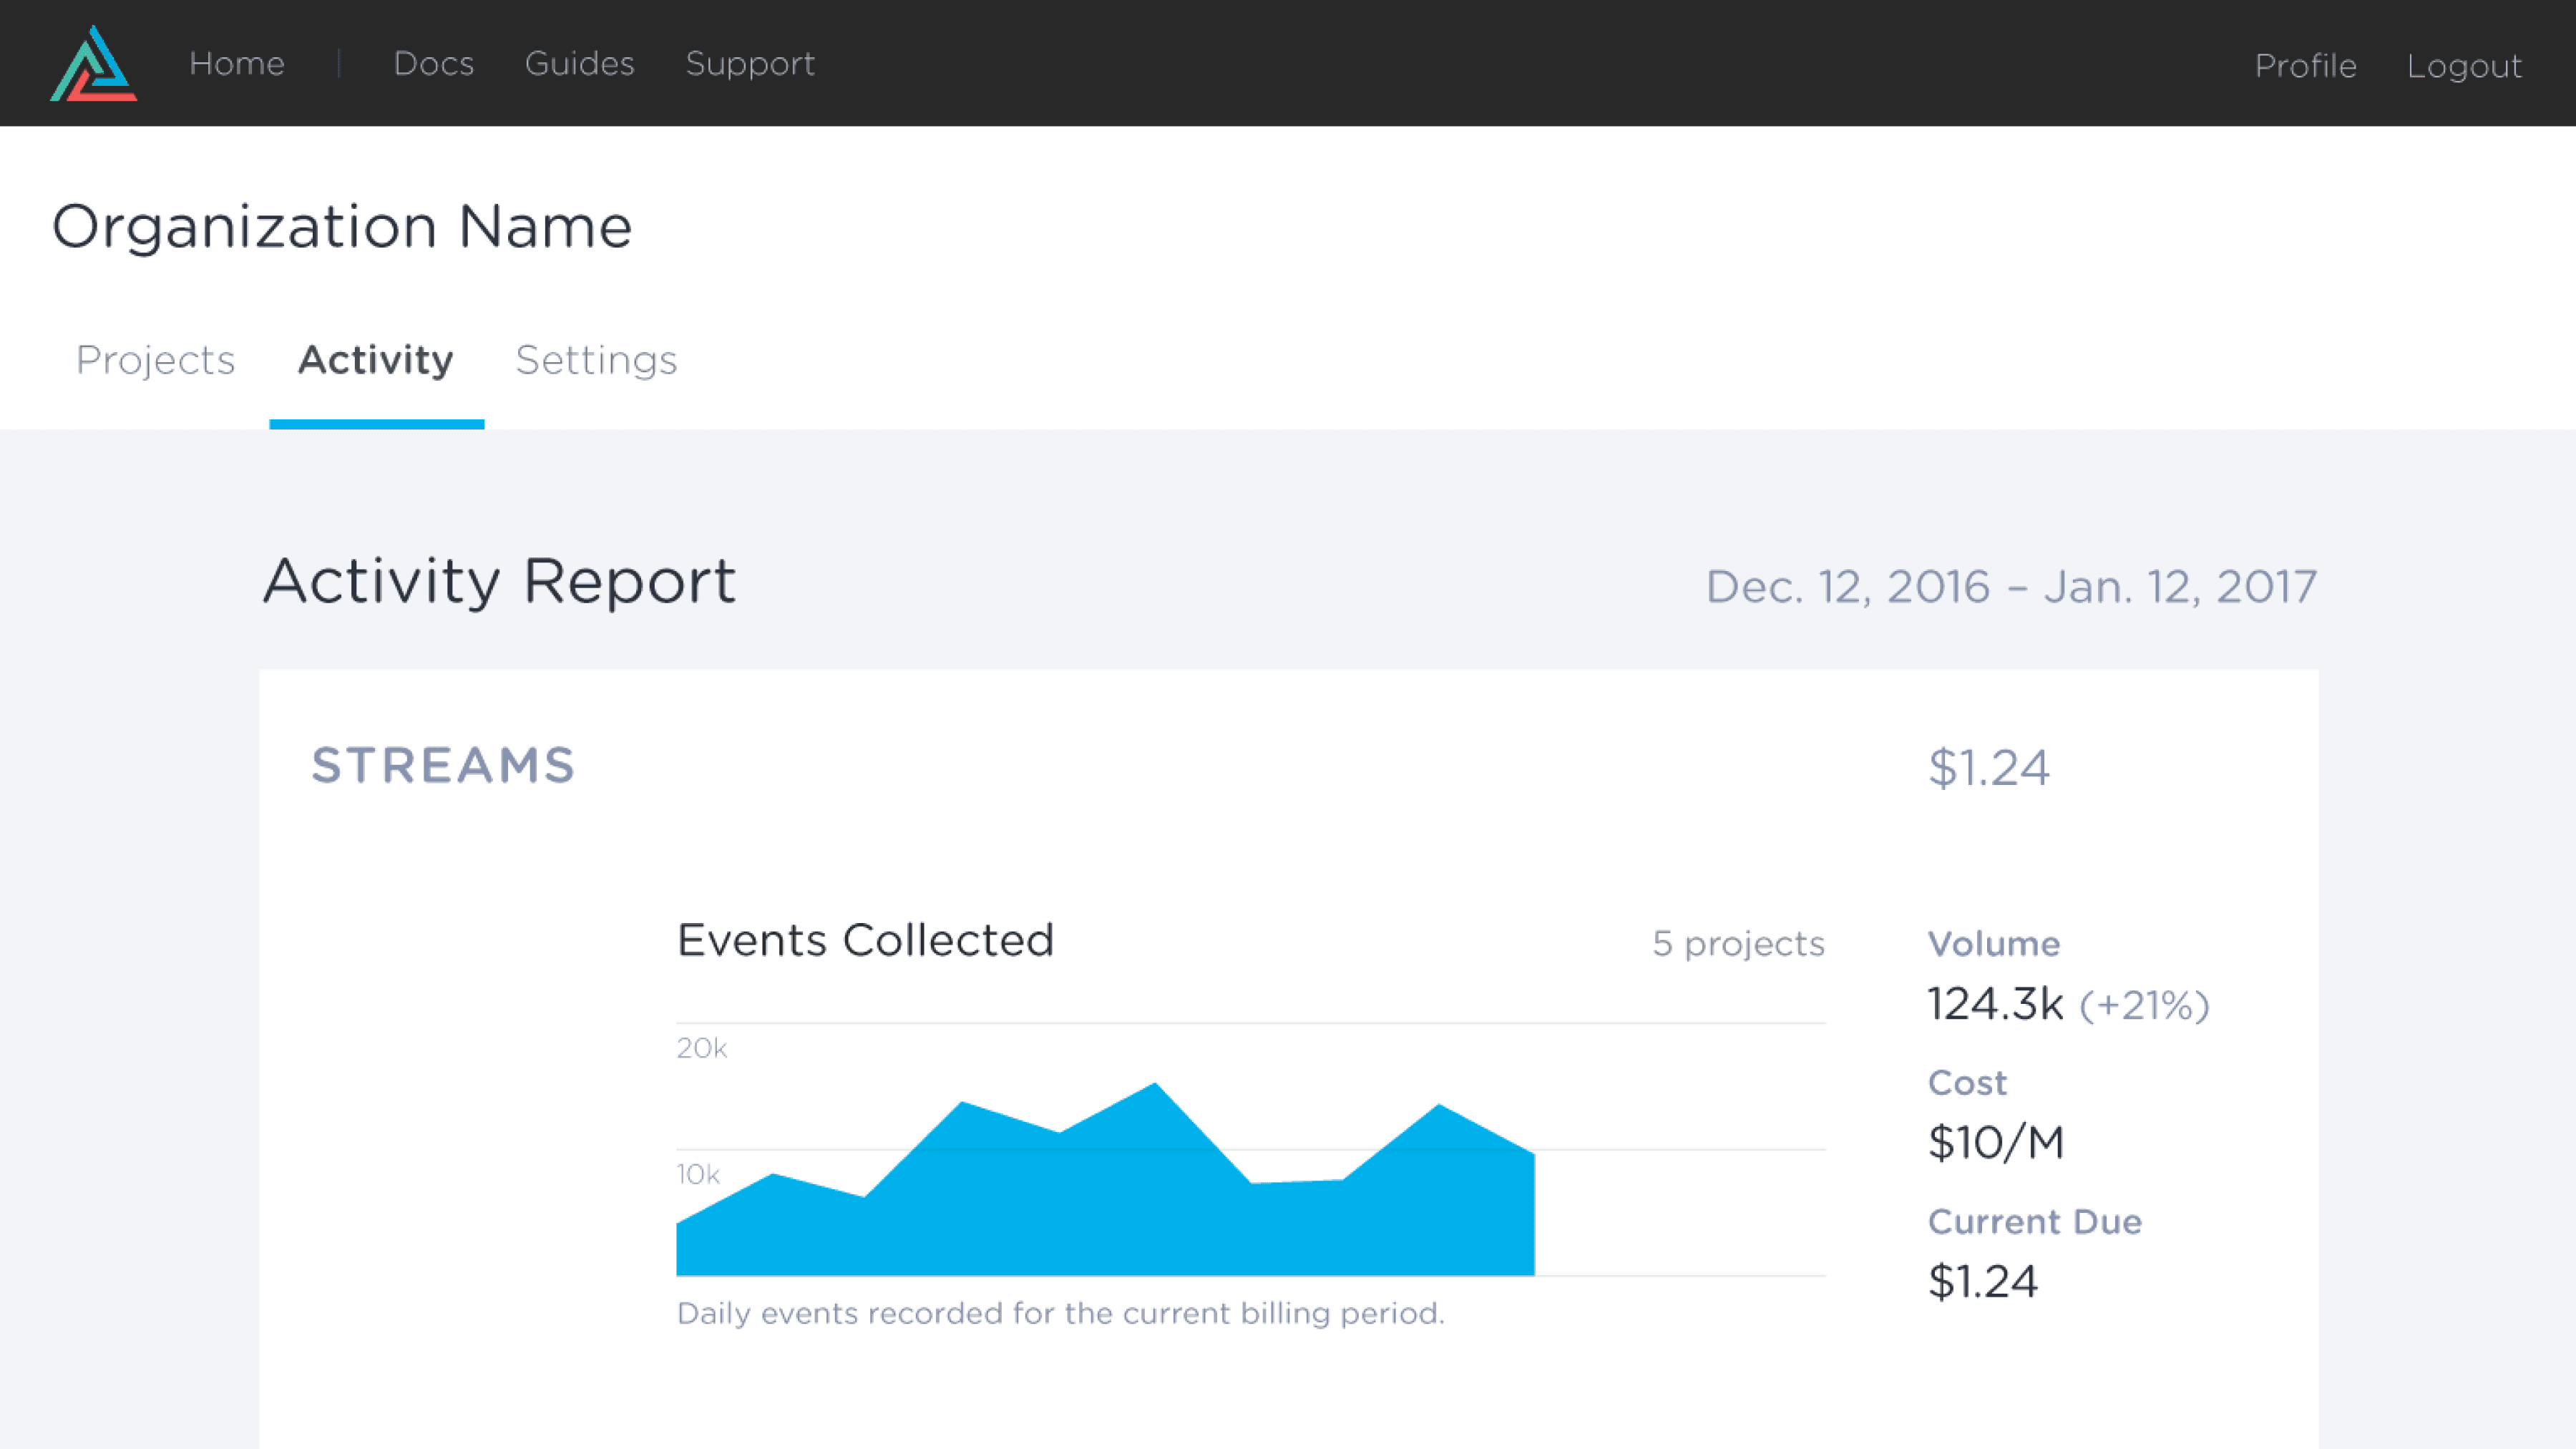The image size is (2576, 1449).
Task: Switch to the Settings tab
Action: [x=596, y=360]
